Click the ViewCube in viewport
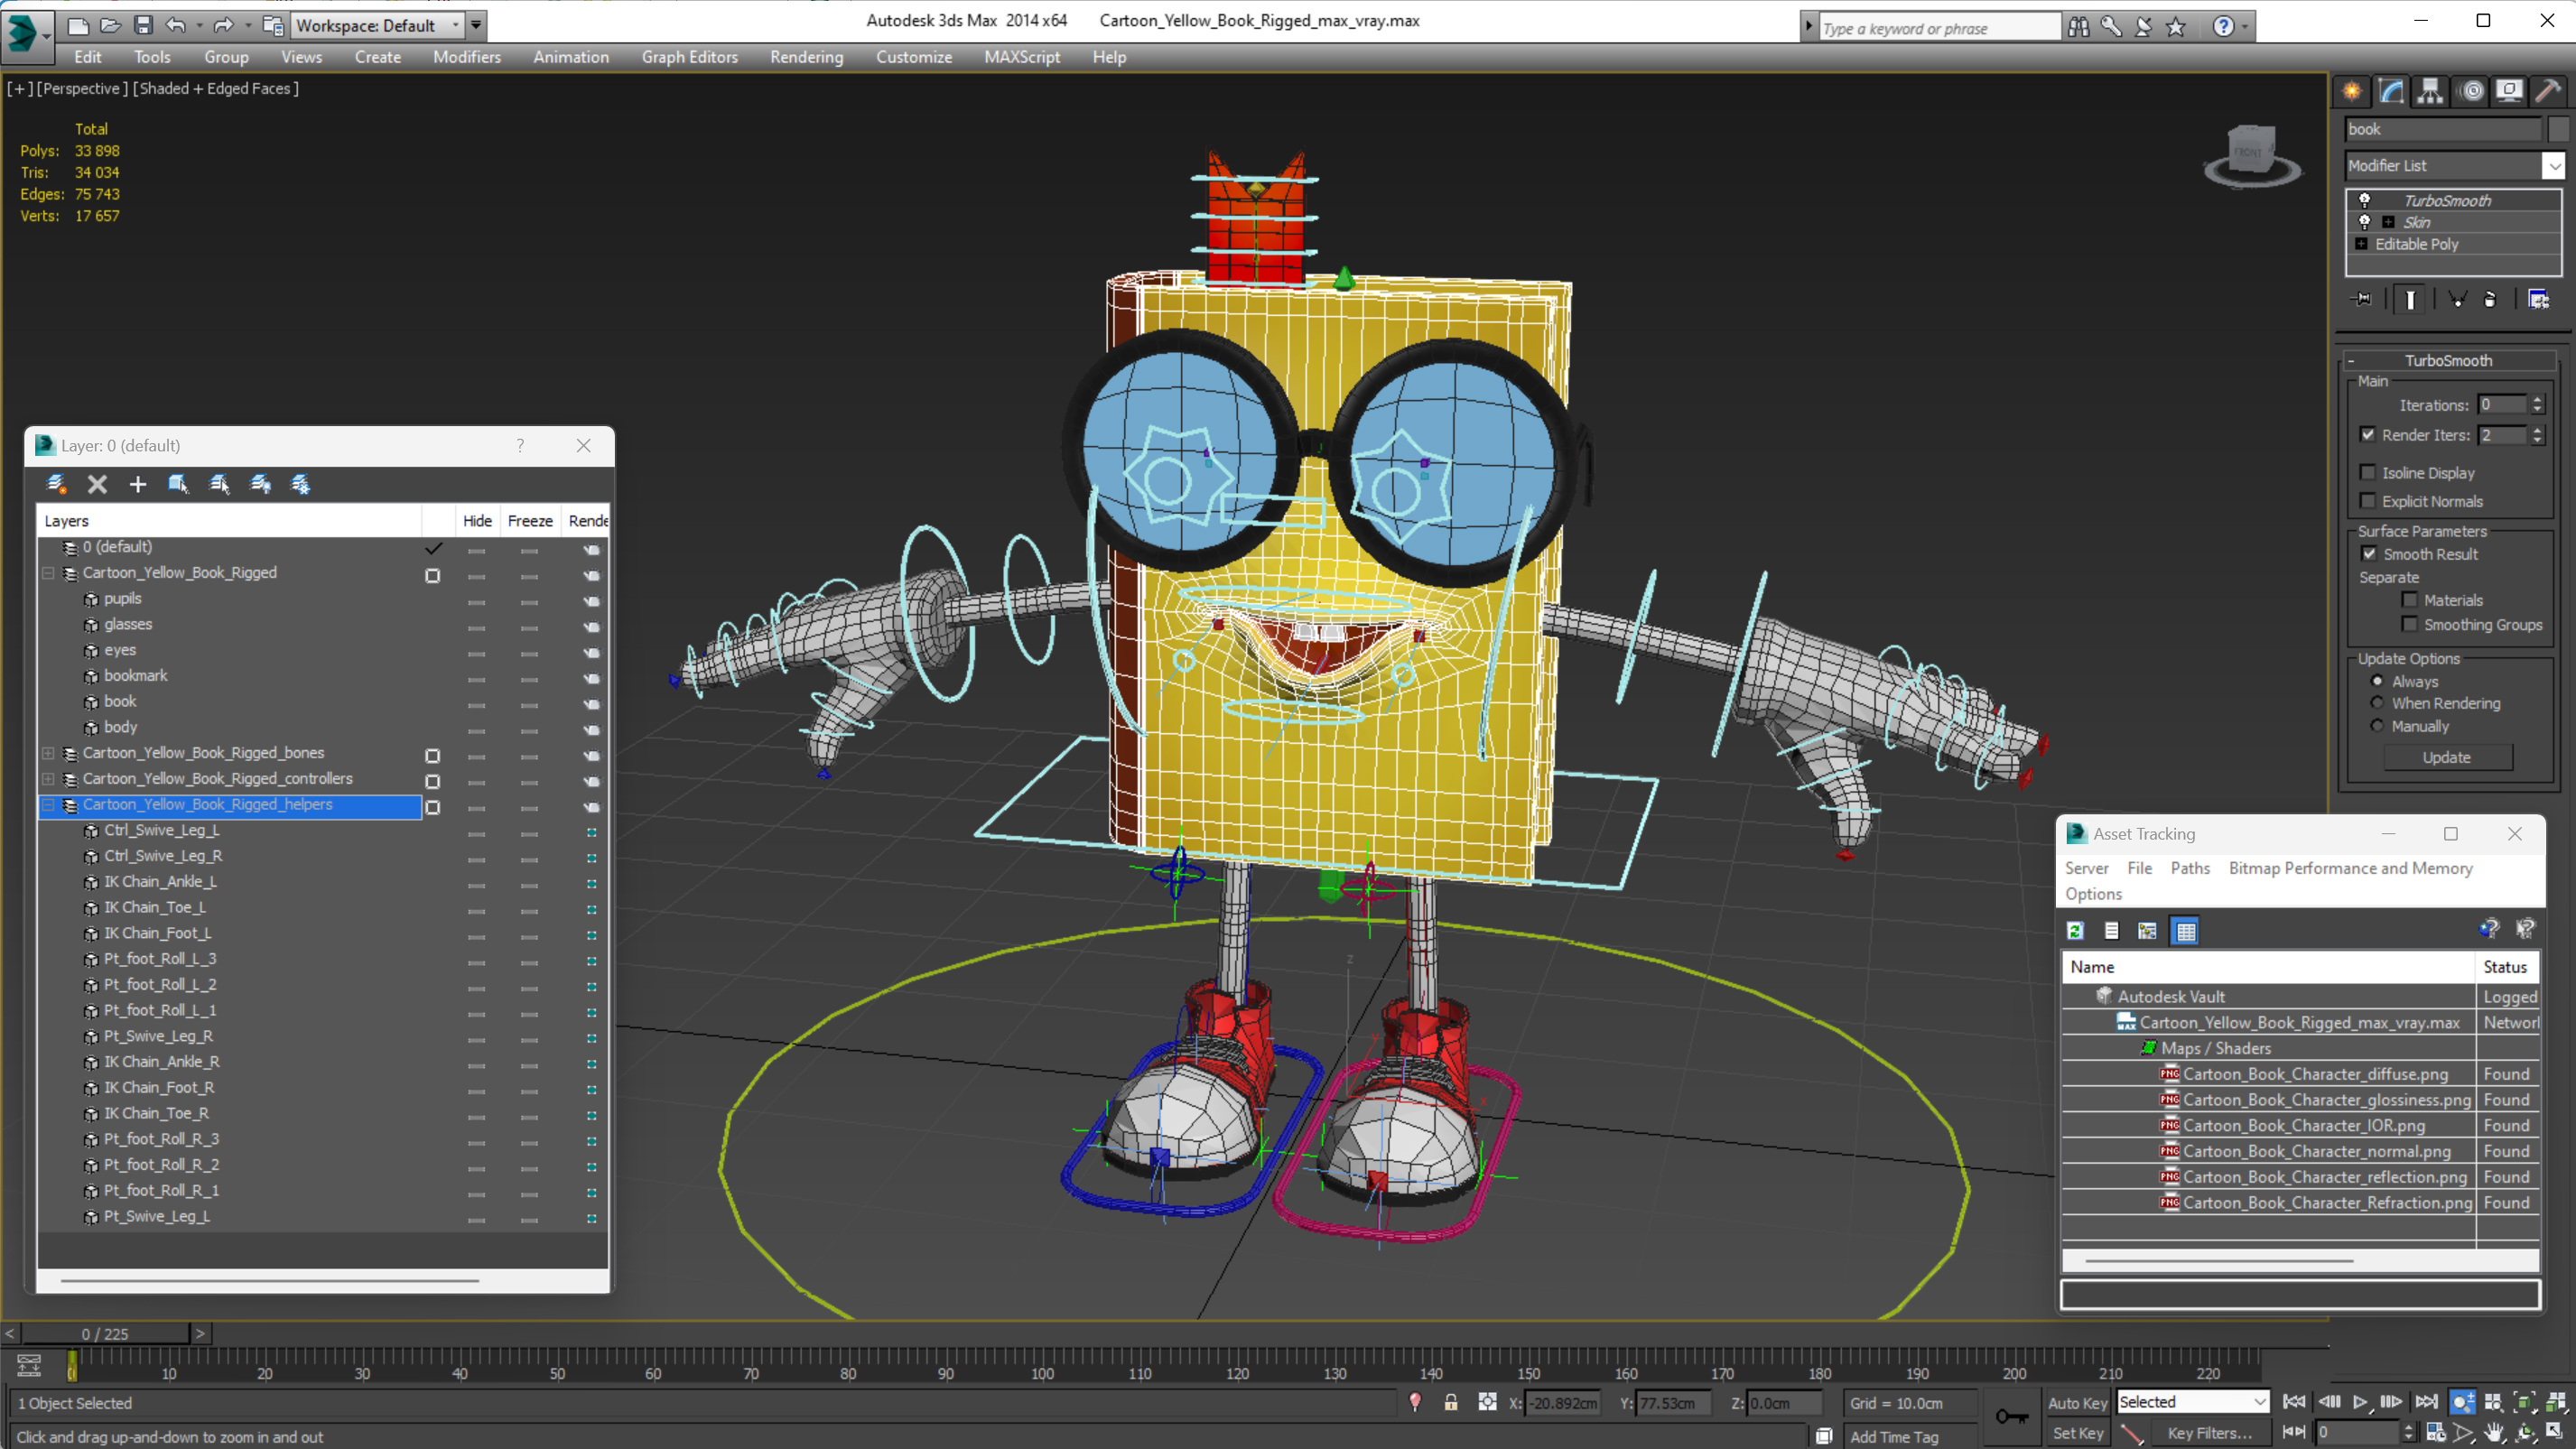 (2252, 155)
